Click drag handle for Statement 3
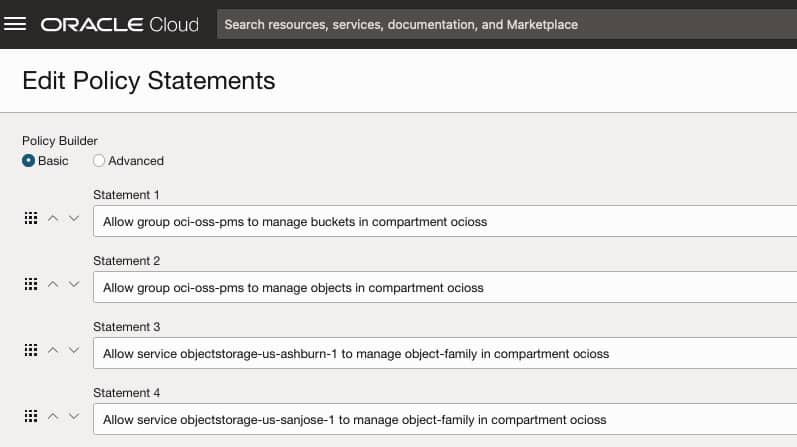797x447 pixels. tap(30, 351)
